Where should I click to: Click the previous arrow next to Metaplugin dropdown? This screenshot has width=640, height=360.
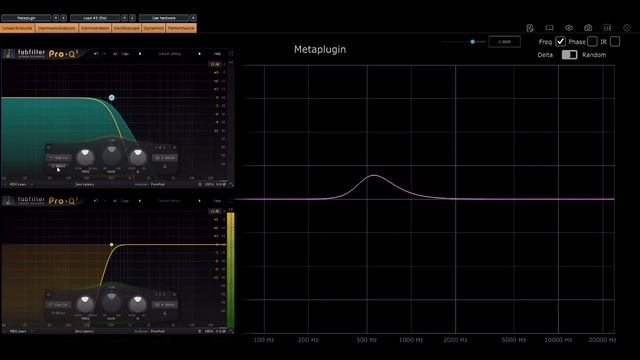[x=56, y=18]
